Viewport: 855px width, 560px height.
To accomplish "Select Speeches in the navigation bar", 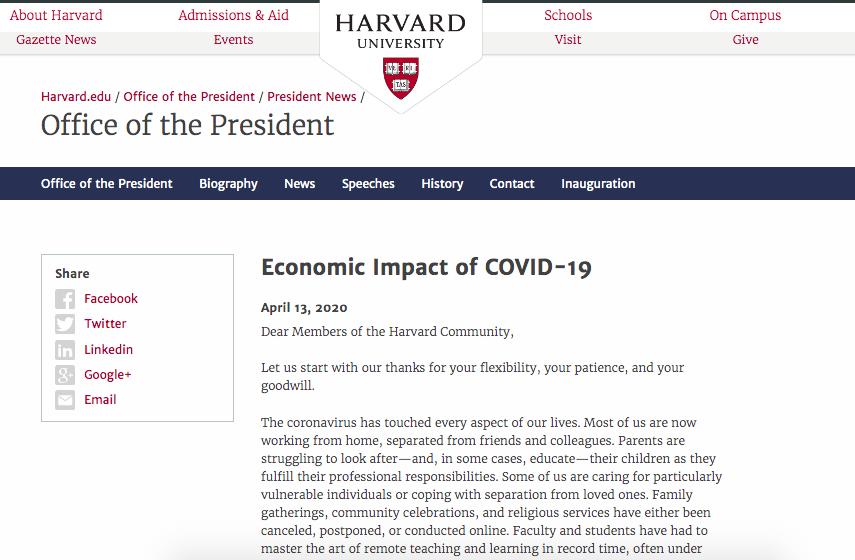I will click(368, 184).
